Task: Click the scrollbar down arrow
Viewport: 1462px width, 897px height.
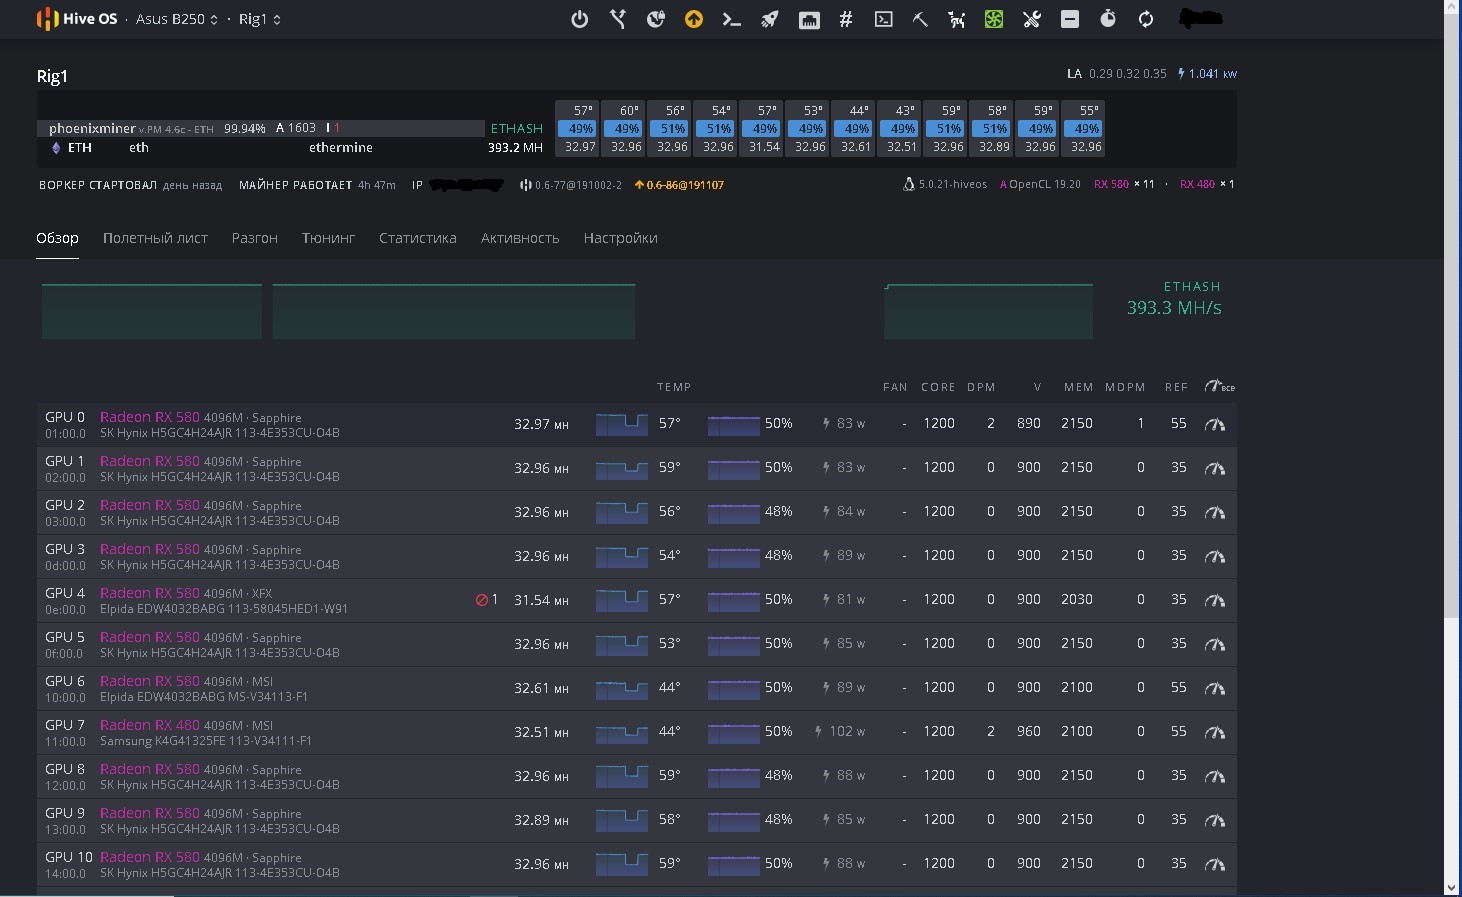Action: (x=1452, y=887)
